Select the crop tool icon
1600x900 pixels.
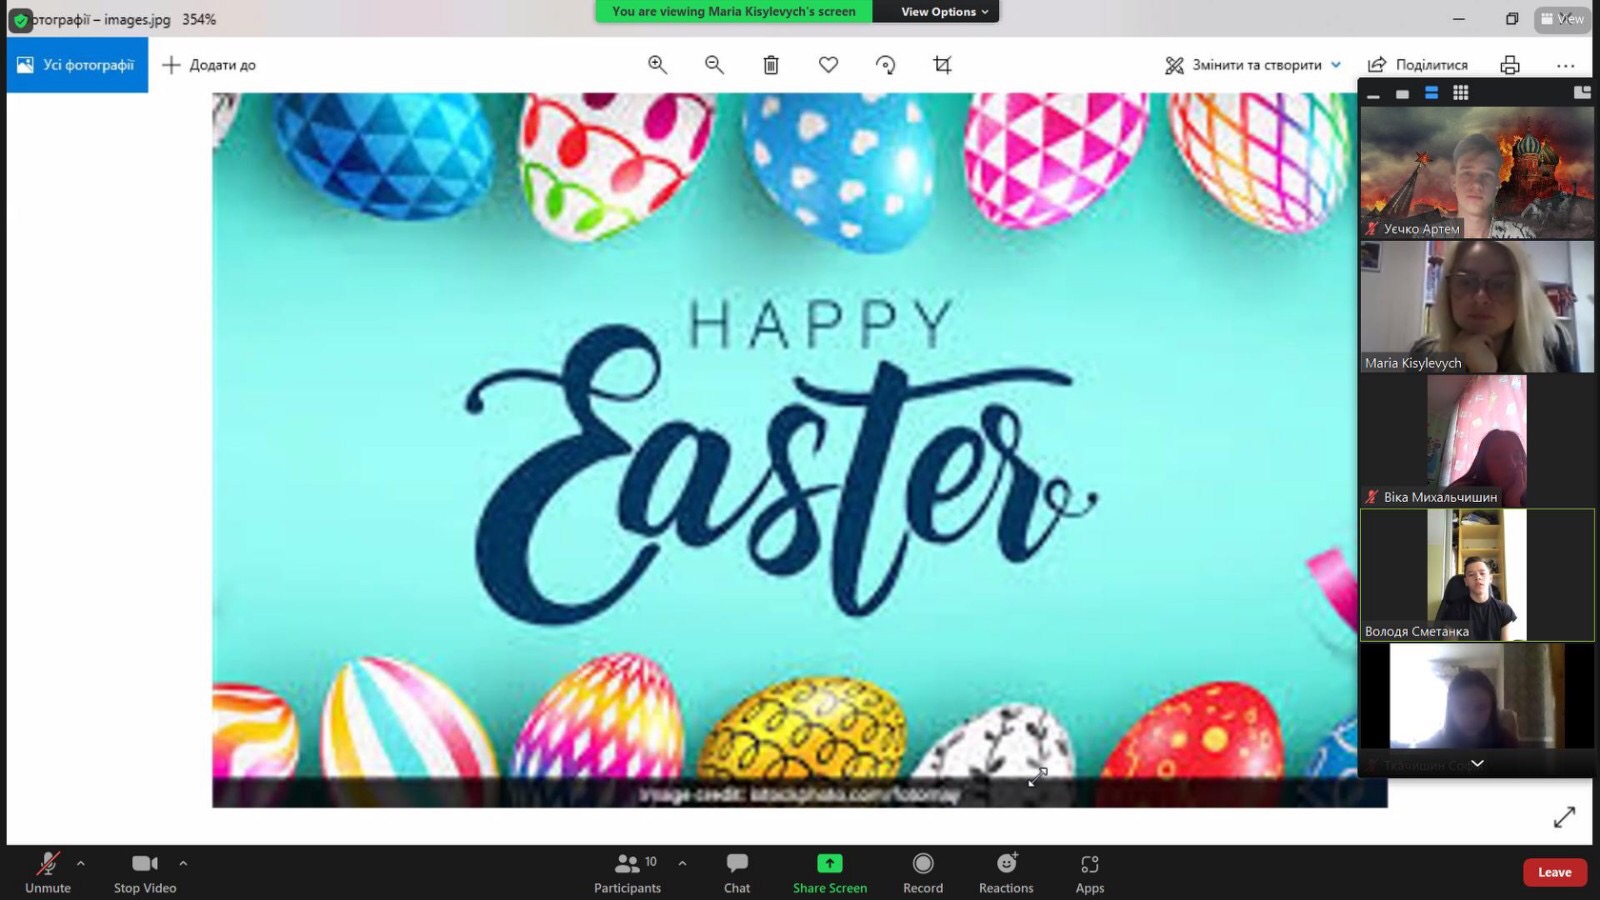click(942, 65)
